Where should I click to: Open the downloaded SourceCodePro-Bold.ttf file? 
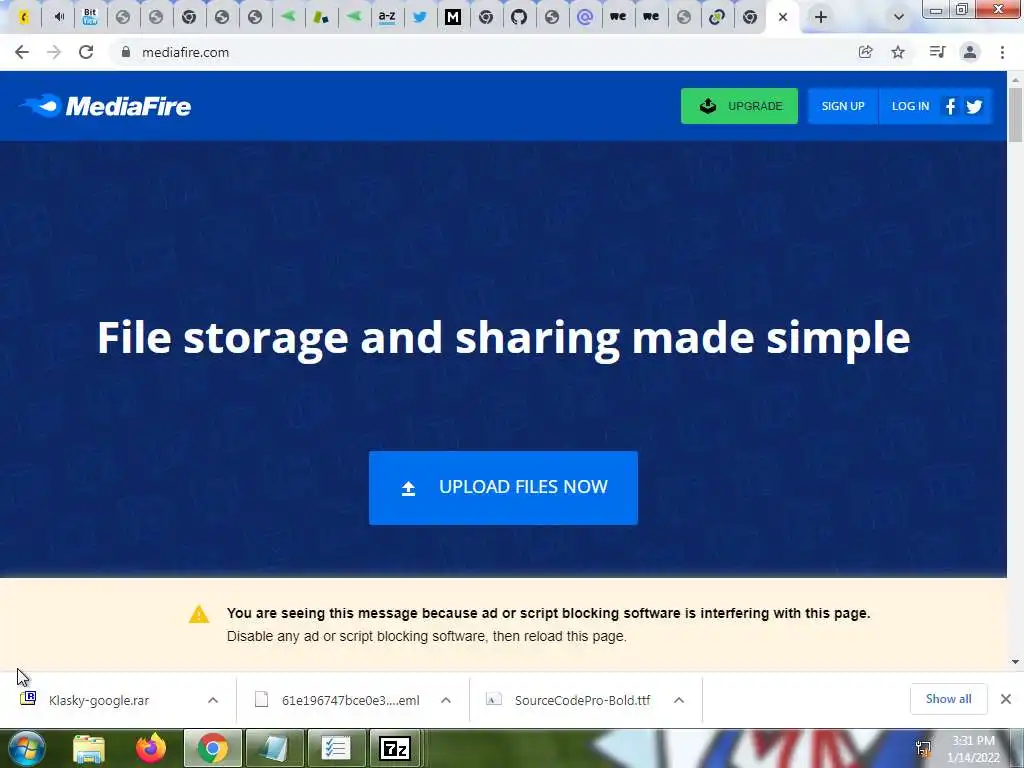pyautogui.click(x=582, y=700)
